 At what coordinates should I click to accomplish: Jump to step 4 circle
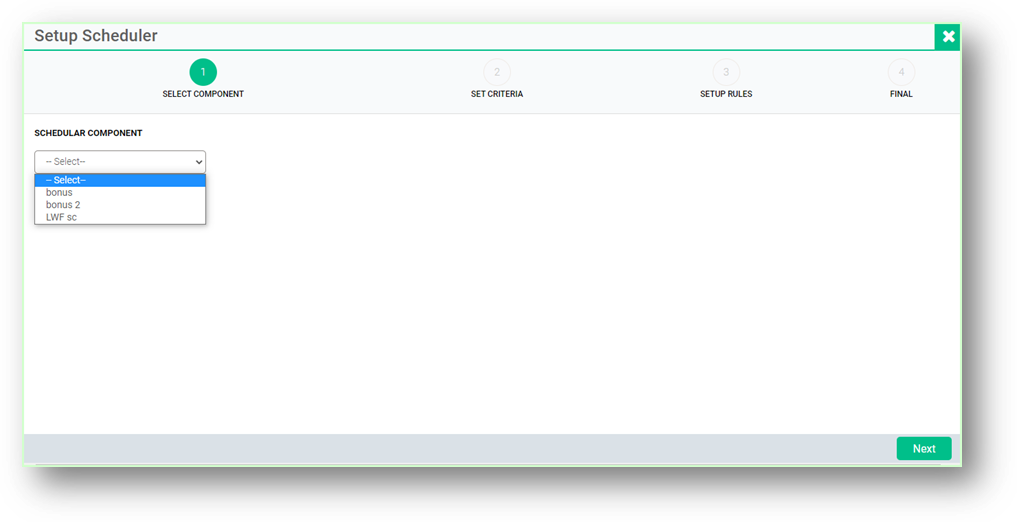coord(901,72)
